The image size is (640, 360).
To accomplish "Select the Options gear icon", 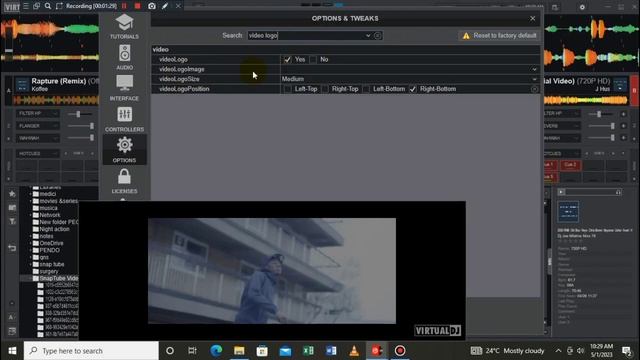I will [x=124, y=145].
